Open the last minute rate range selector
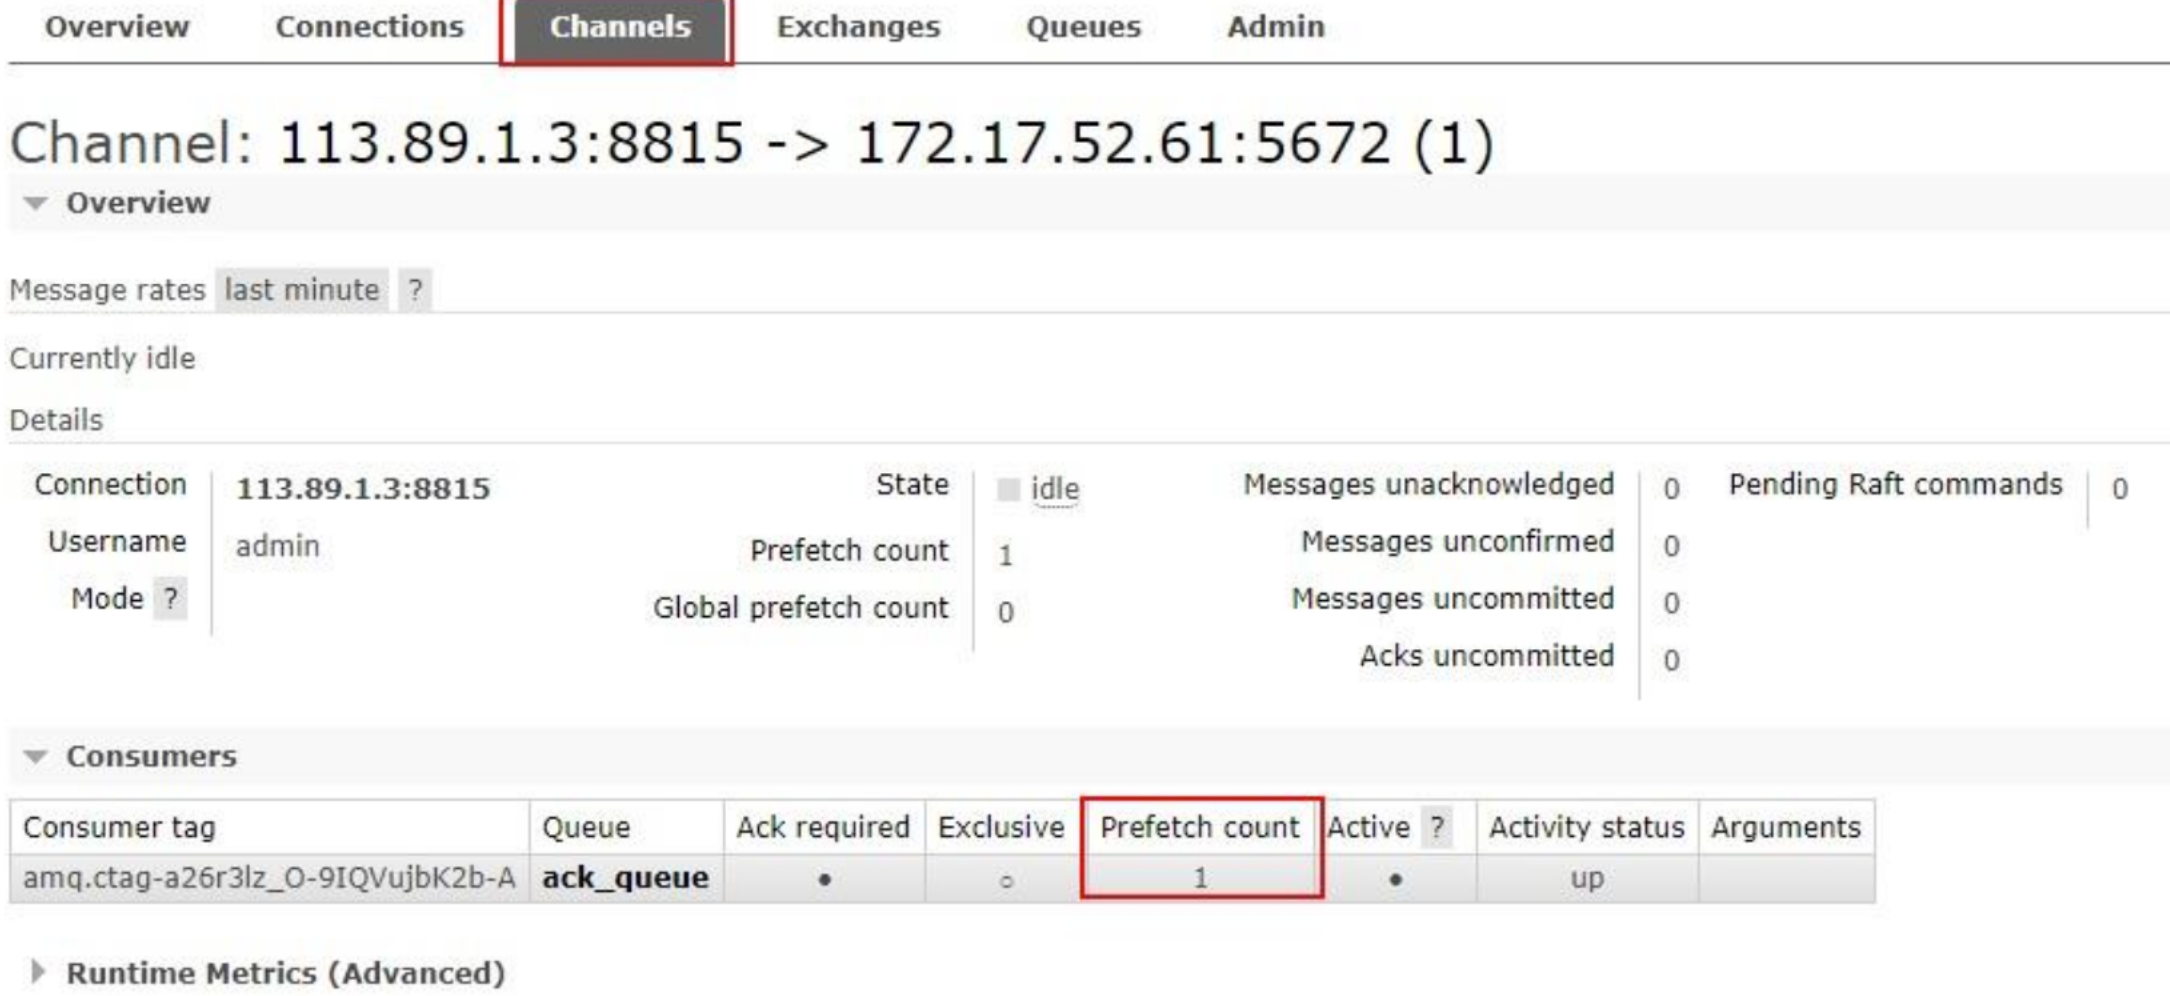 tap(301, 290)
